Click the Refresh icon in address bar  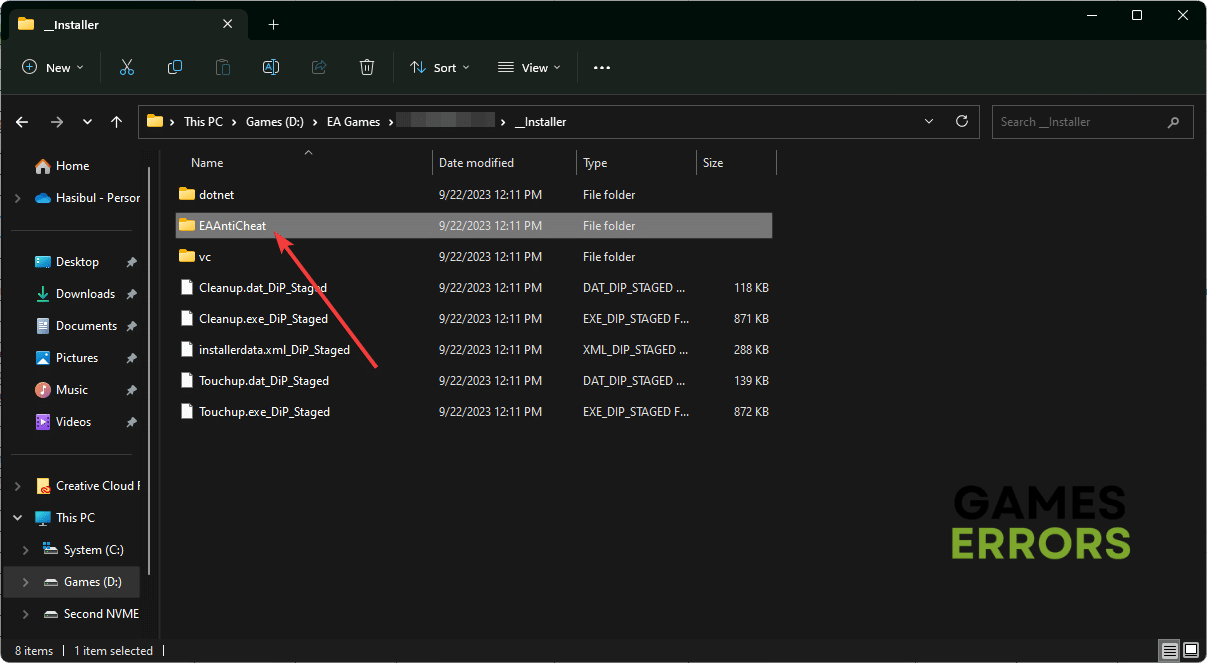click(962, 121)
